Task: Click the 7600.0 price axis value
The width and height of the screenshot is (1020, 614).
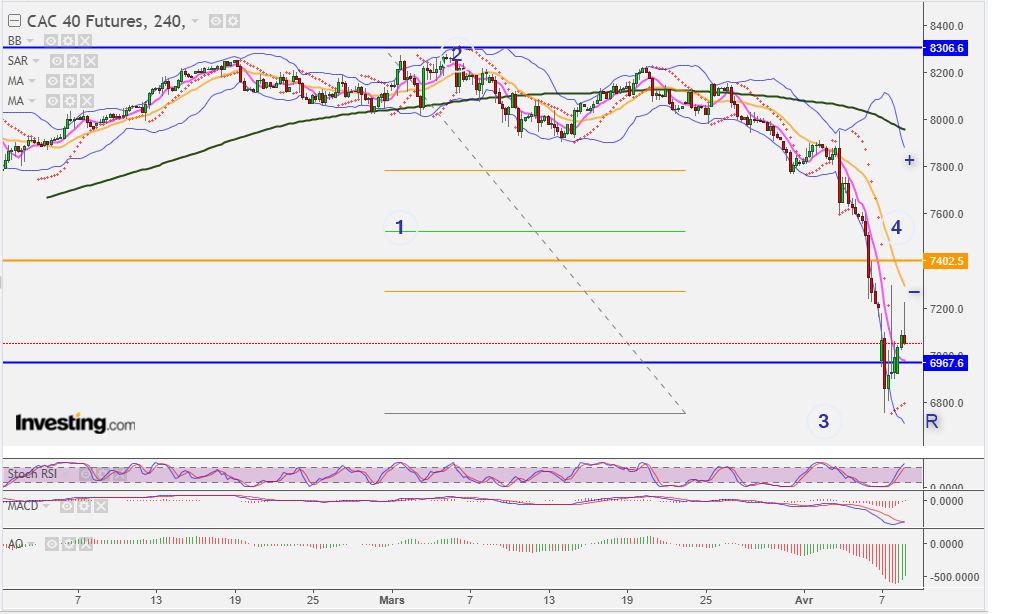Action: 946,214
